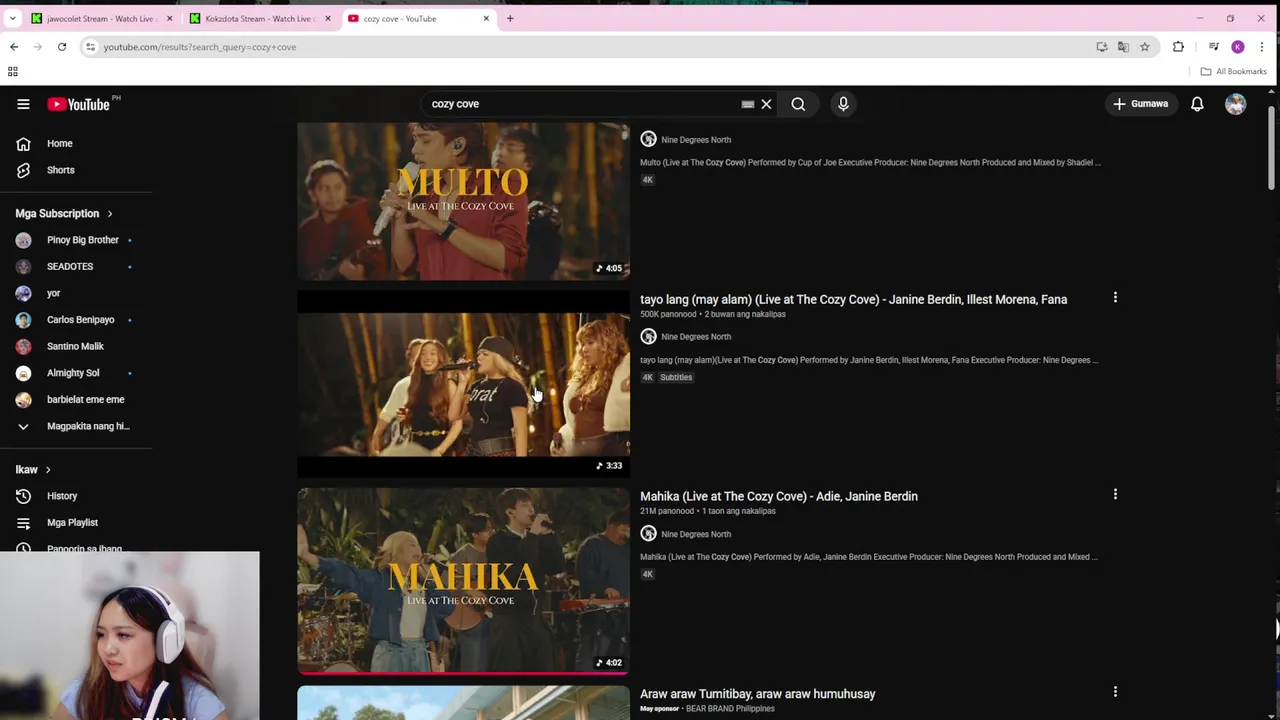This screenshot has width=1280, height=720.
Task: Open the tayo lang (may alam) video title
Action: coord(853,299)
